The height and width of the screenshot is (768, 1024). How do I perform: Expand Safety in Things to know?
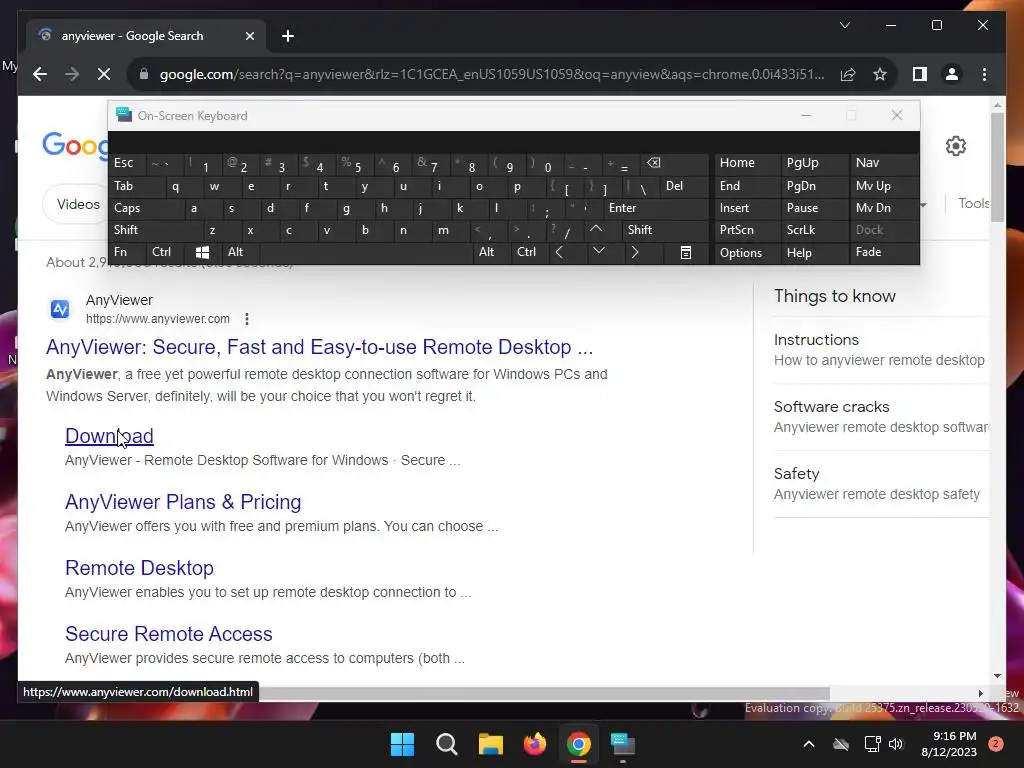pyautogui.click(x=880, y=484)
